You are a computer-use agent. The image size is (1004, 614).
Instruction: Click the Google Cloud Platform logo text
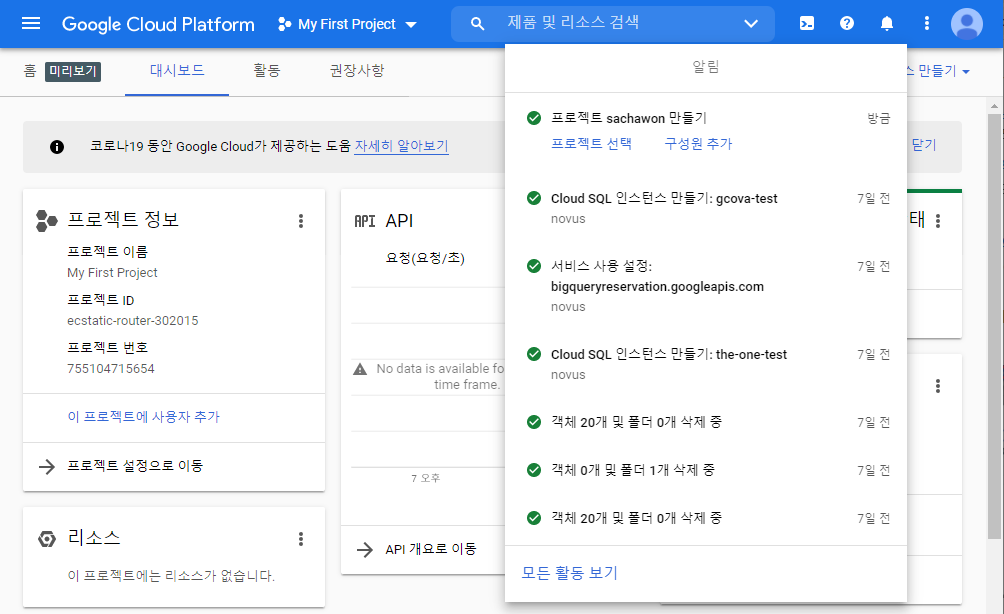pyautogui.click(x=158, y=24)
